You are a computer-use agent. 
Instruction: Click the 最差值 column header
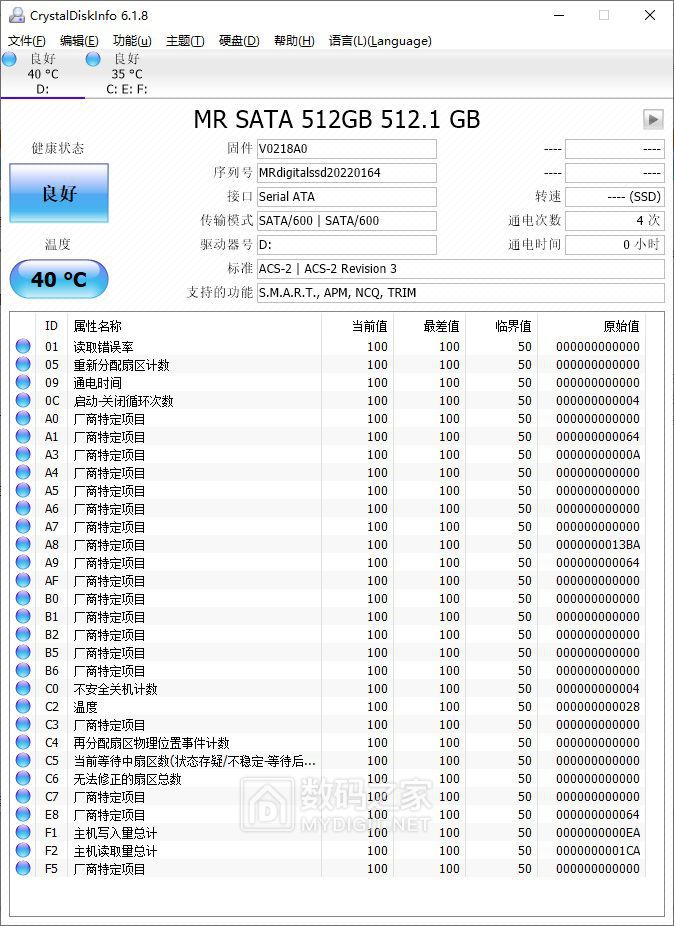pyautogui.click(x=429, y=326)
